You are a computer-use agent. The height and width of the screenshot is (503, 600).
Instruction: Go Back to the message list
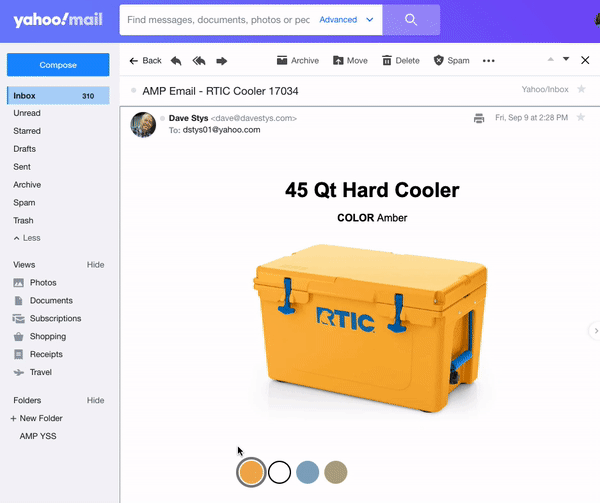tap(145, 60)
